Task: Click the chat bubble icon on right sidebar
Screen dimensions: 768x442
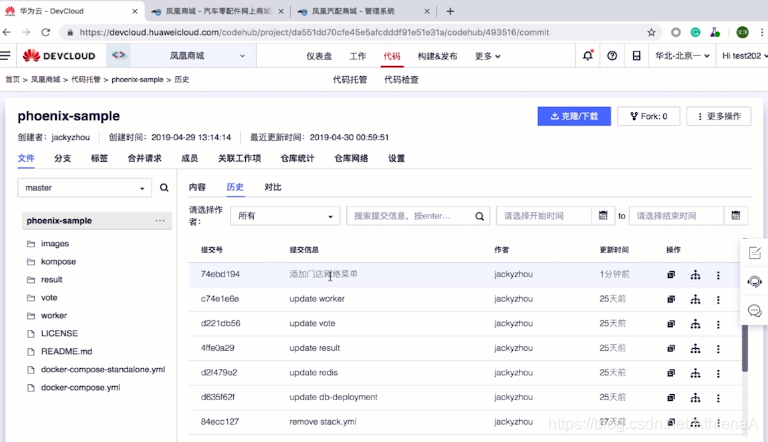Action: click(754, 310)
